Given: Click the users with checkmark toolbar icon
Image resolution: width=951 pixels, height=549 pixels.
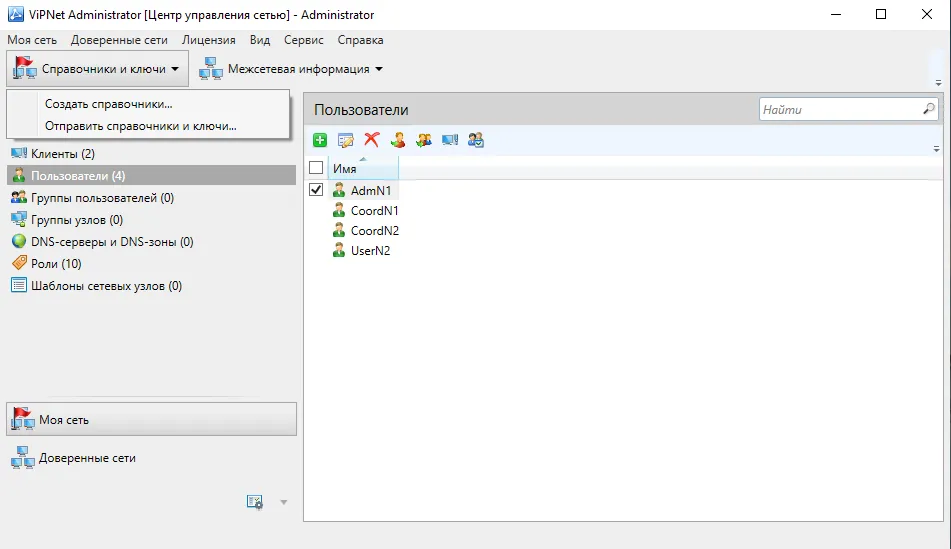Looking at the screenshot, I should tap(476, 140).
